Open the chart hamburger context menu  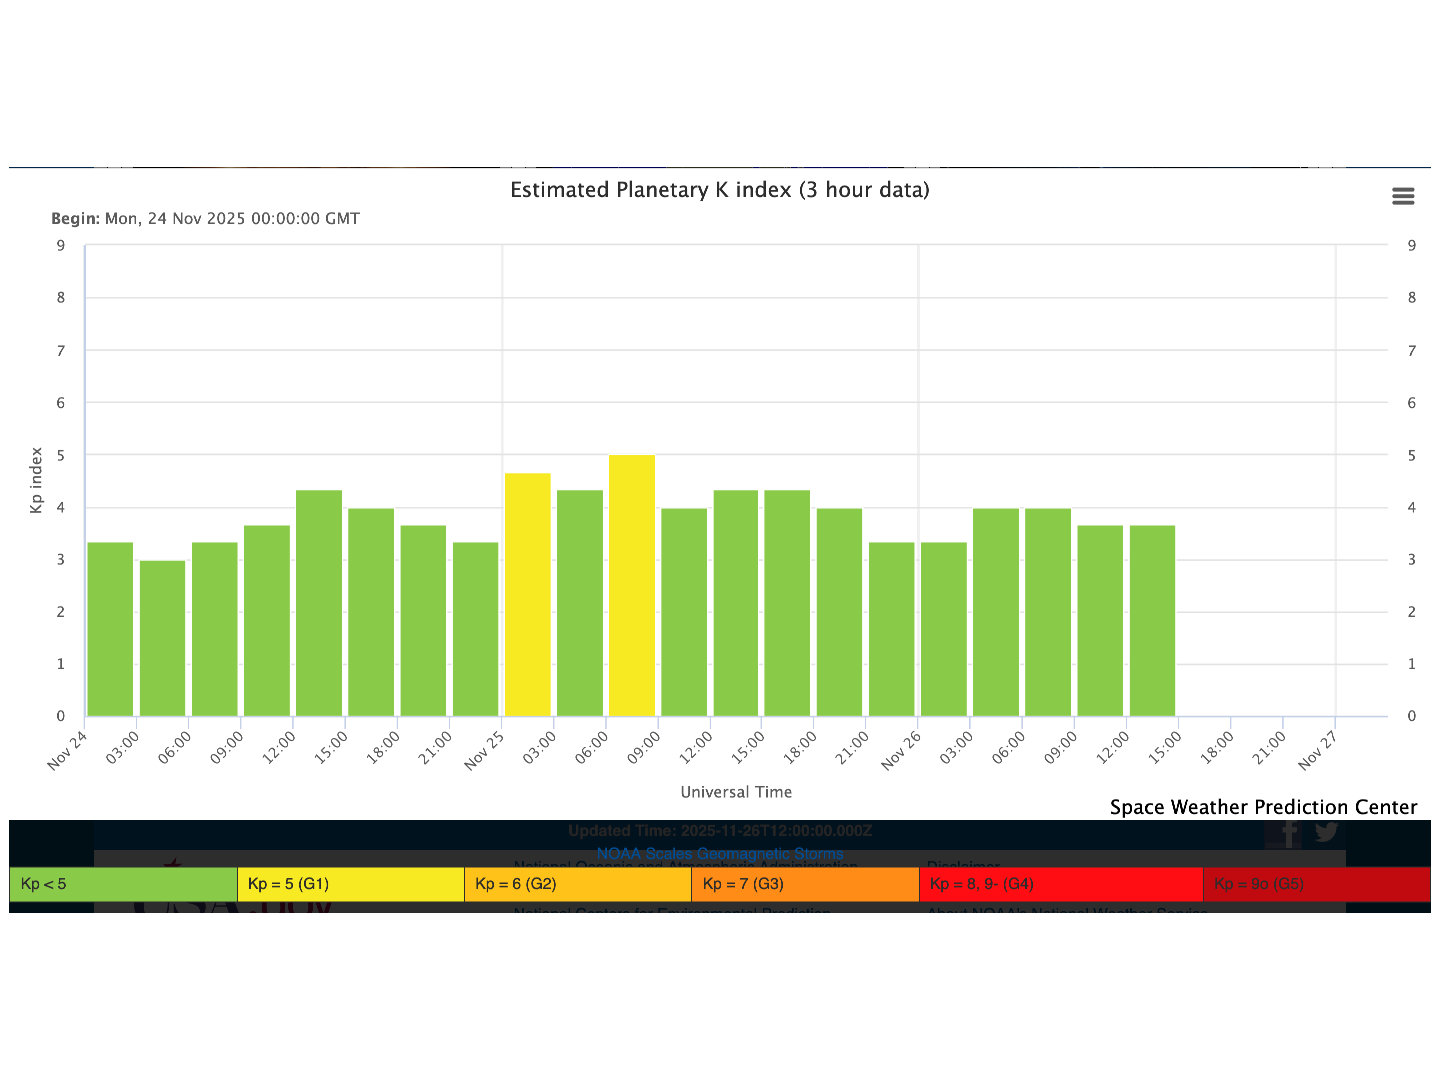pyautogui.click(x=1403, y=196)
